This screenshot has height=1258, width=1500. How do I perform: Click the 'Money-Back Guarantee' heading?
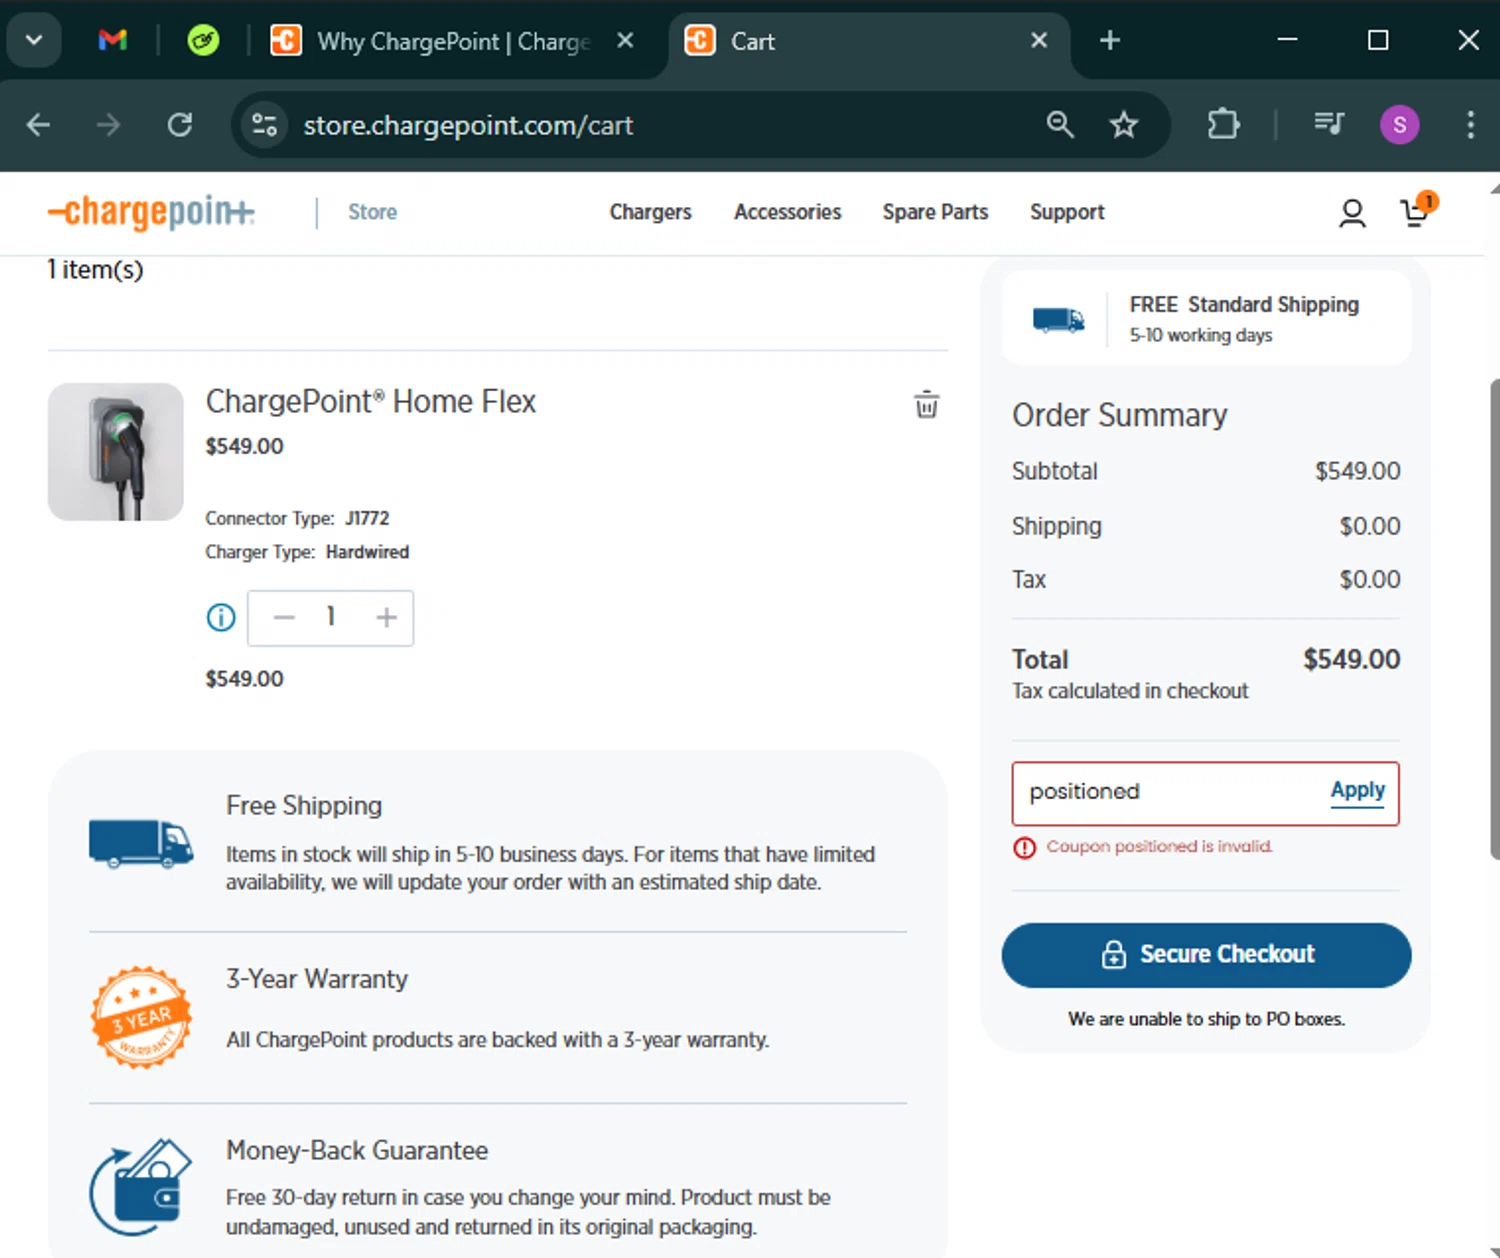(x=357, y=1150)
